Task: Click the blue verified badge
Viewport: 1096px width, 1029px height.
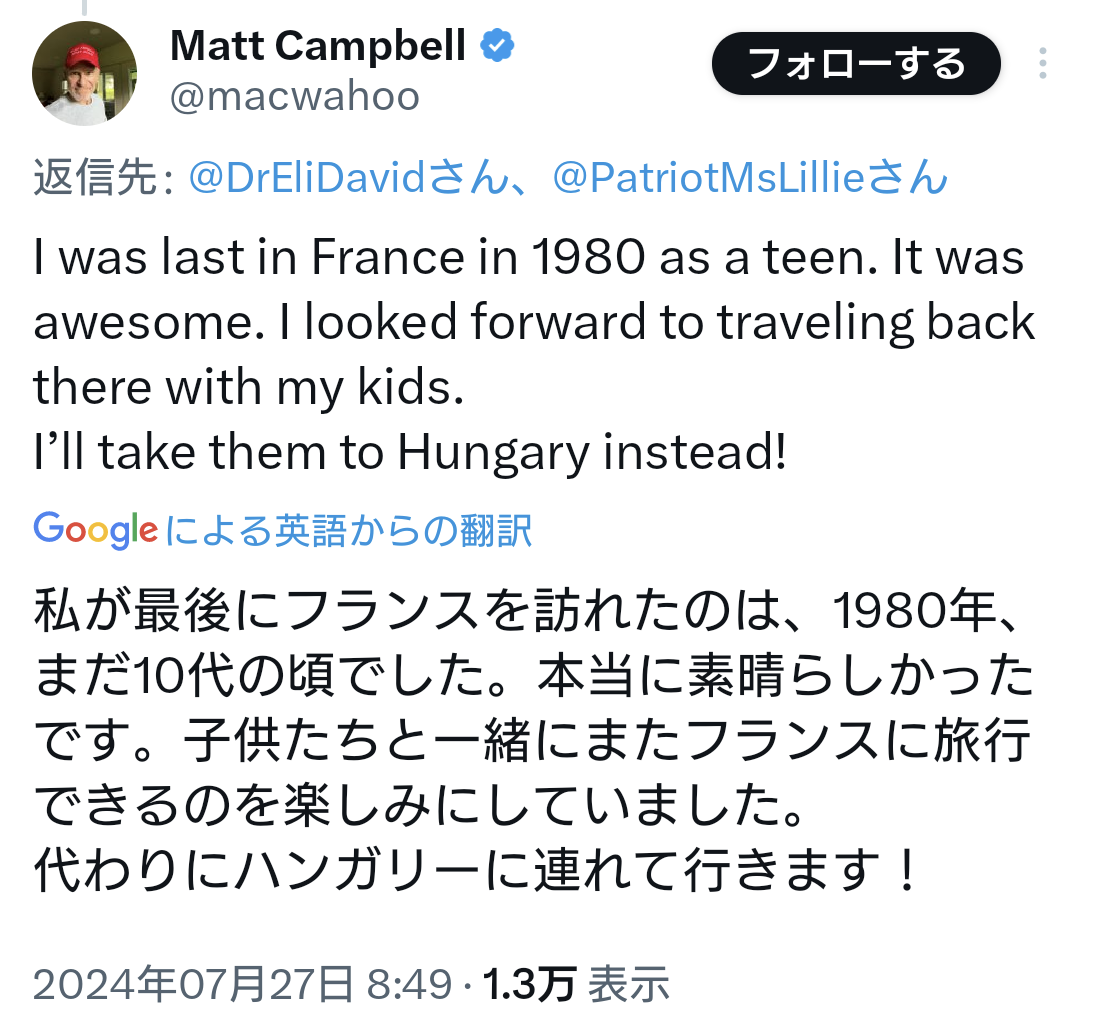Action: [x=497, y=45]
